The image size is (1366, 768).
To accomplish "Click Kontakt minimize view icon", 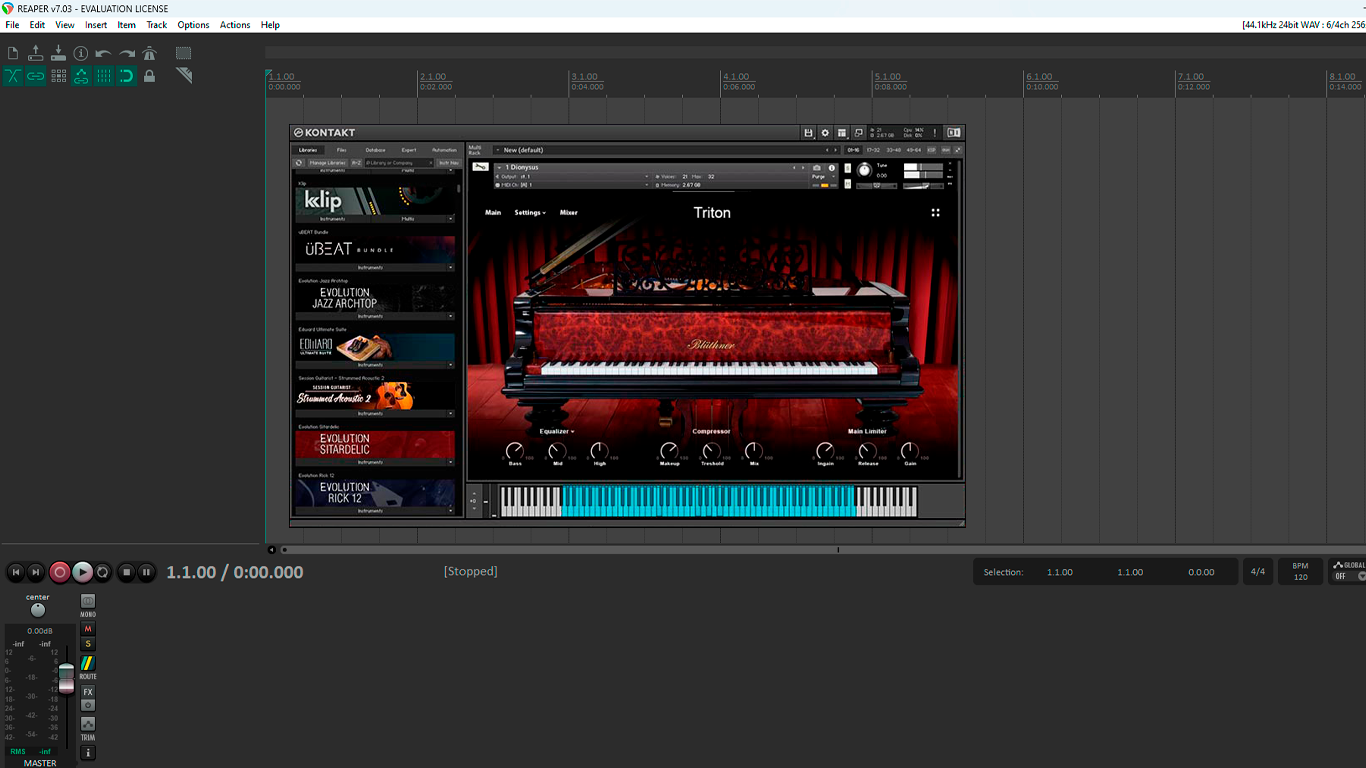I will pyautogui.click(x=859, y=133).
